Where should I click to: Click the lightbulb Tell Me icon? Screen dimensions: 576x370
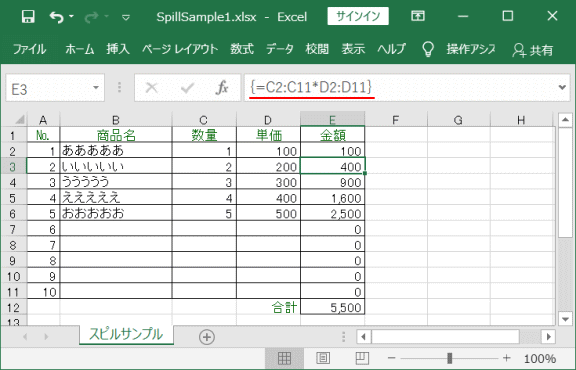[x=428, y=49]
